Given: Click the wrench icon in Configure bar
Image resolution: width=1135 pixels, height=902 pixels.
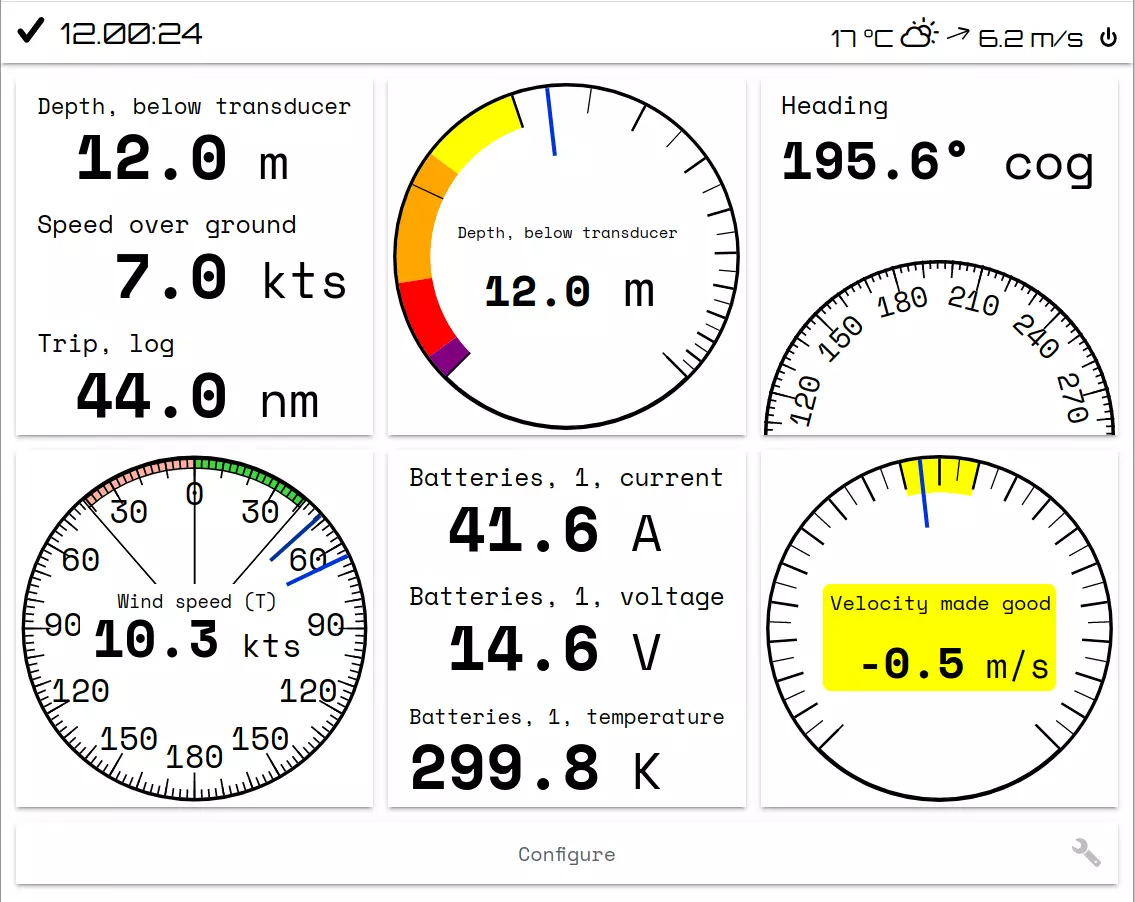Looking at the screenshot, I should pos(1085,853).
